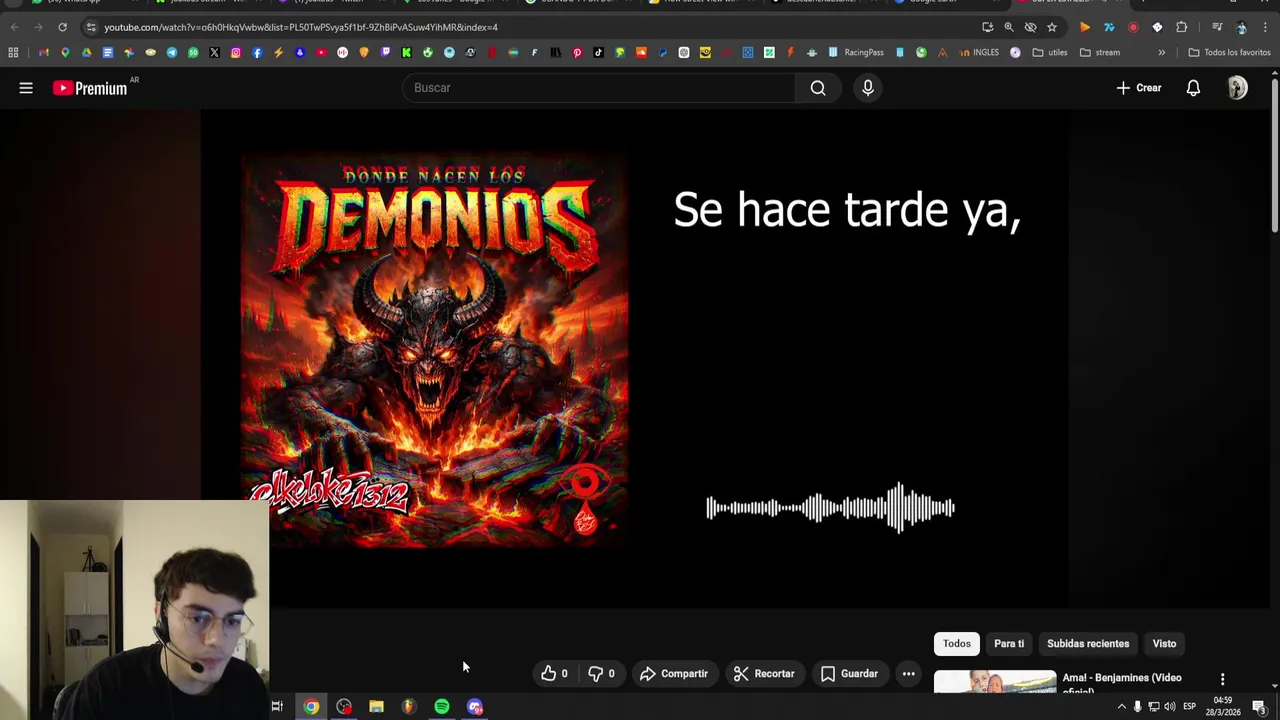Open Chrome extensions puzzle icon

1181,27
